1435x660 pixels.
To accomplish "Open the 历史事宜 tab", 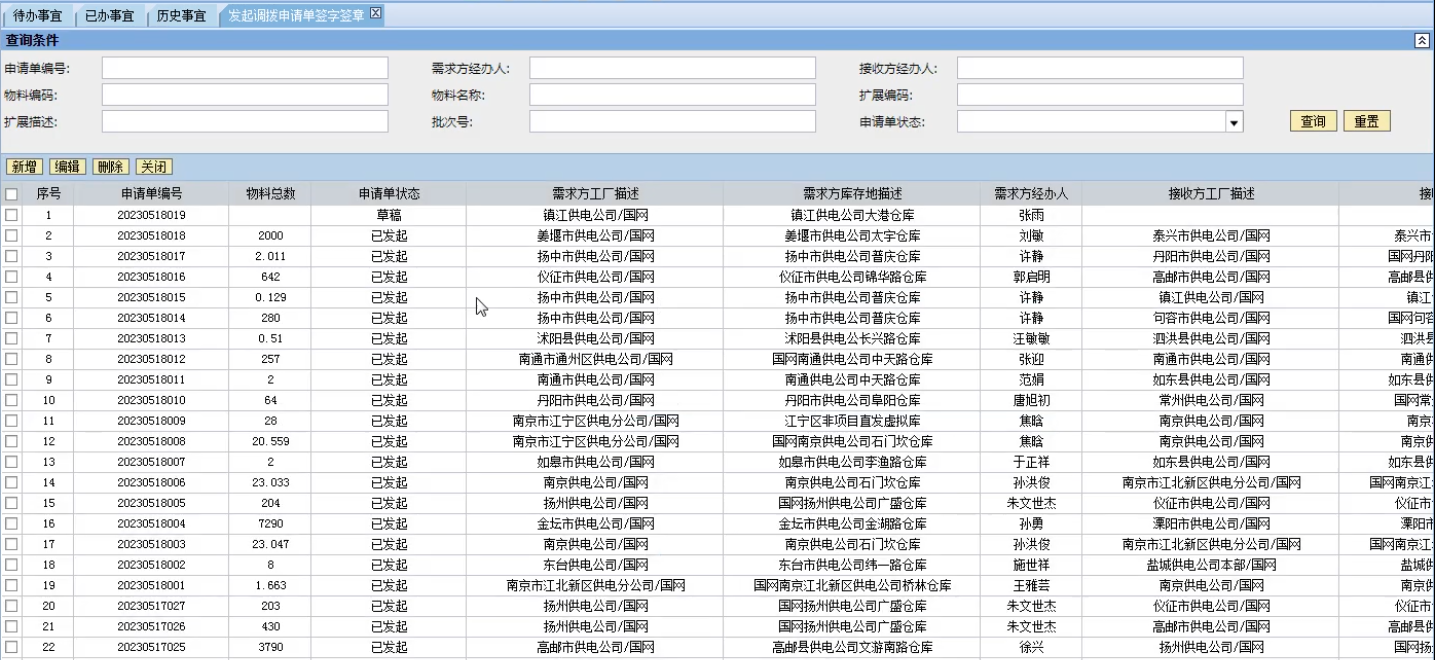I will [x=181, y=16].
